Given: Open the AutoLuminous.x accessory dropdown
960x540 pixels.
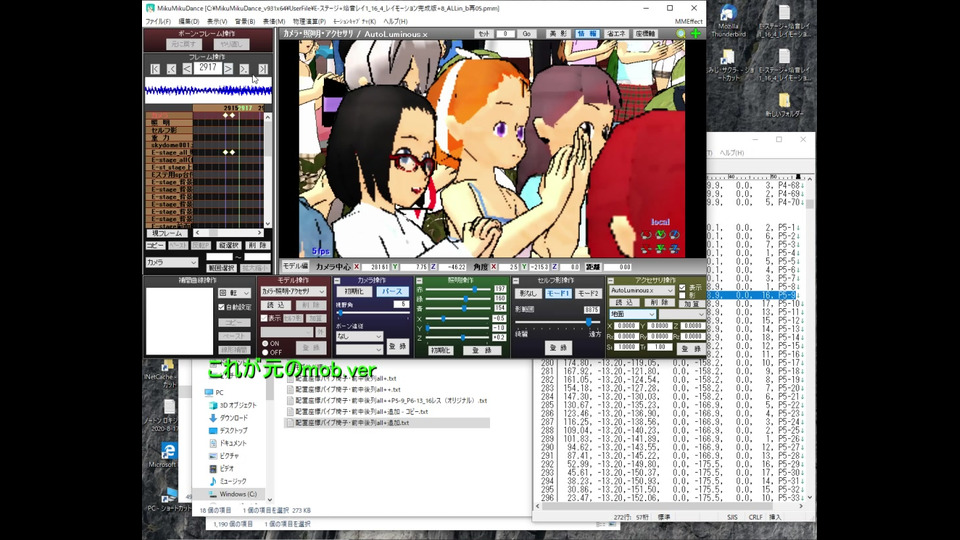Looking at the screenshot, I should pos(642,290).
